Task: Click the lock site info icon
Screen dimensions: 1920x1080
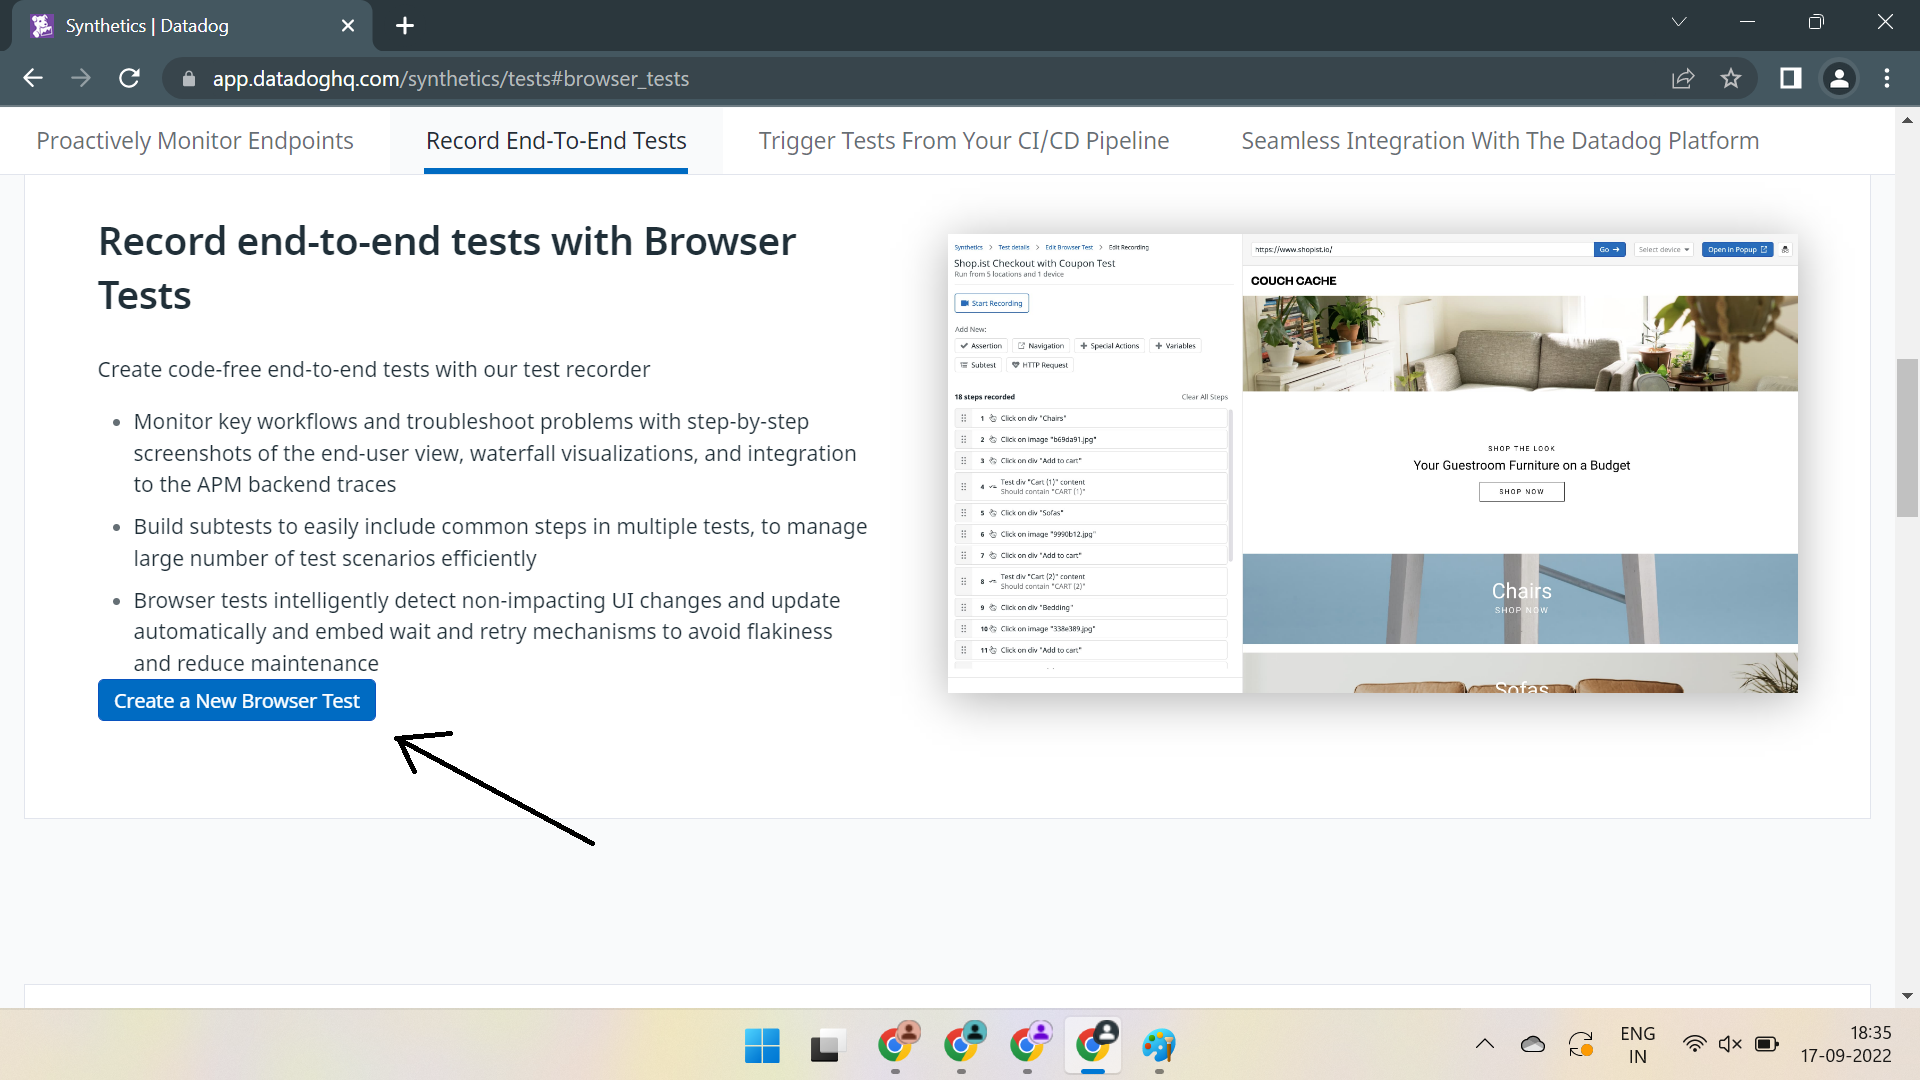Action: coord(189,79)
